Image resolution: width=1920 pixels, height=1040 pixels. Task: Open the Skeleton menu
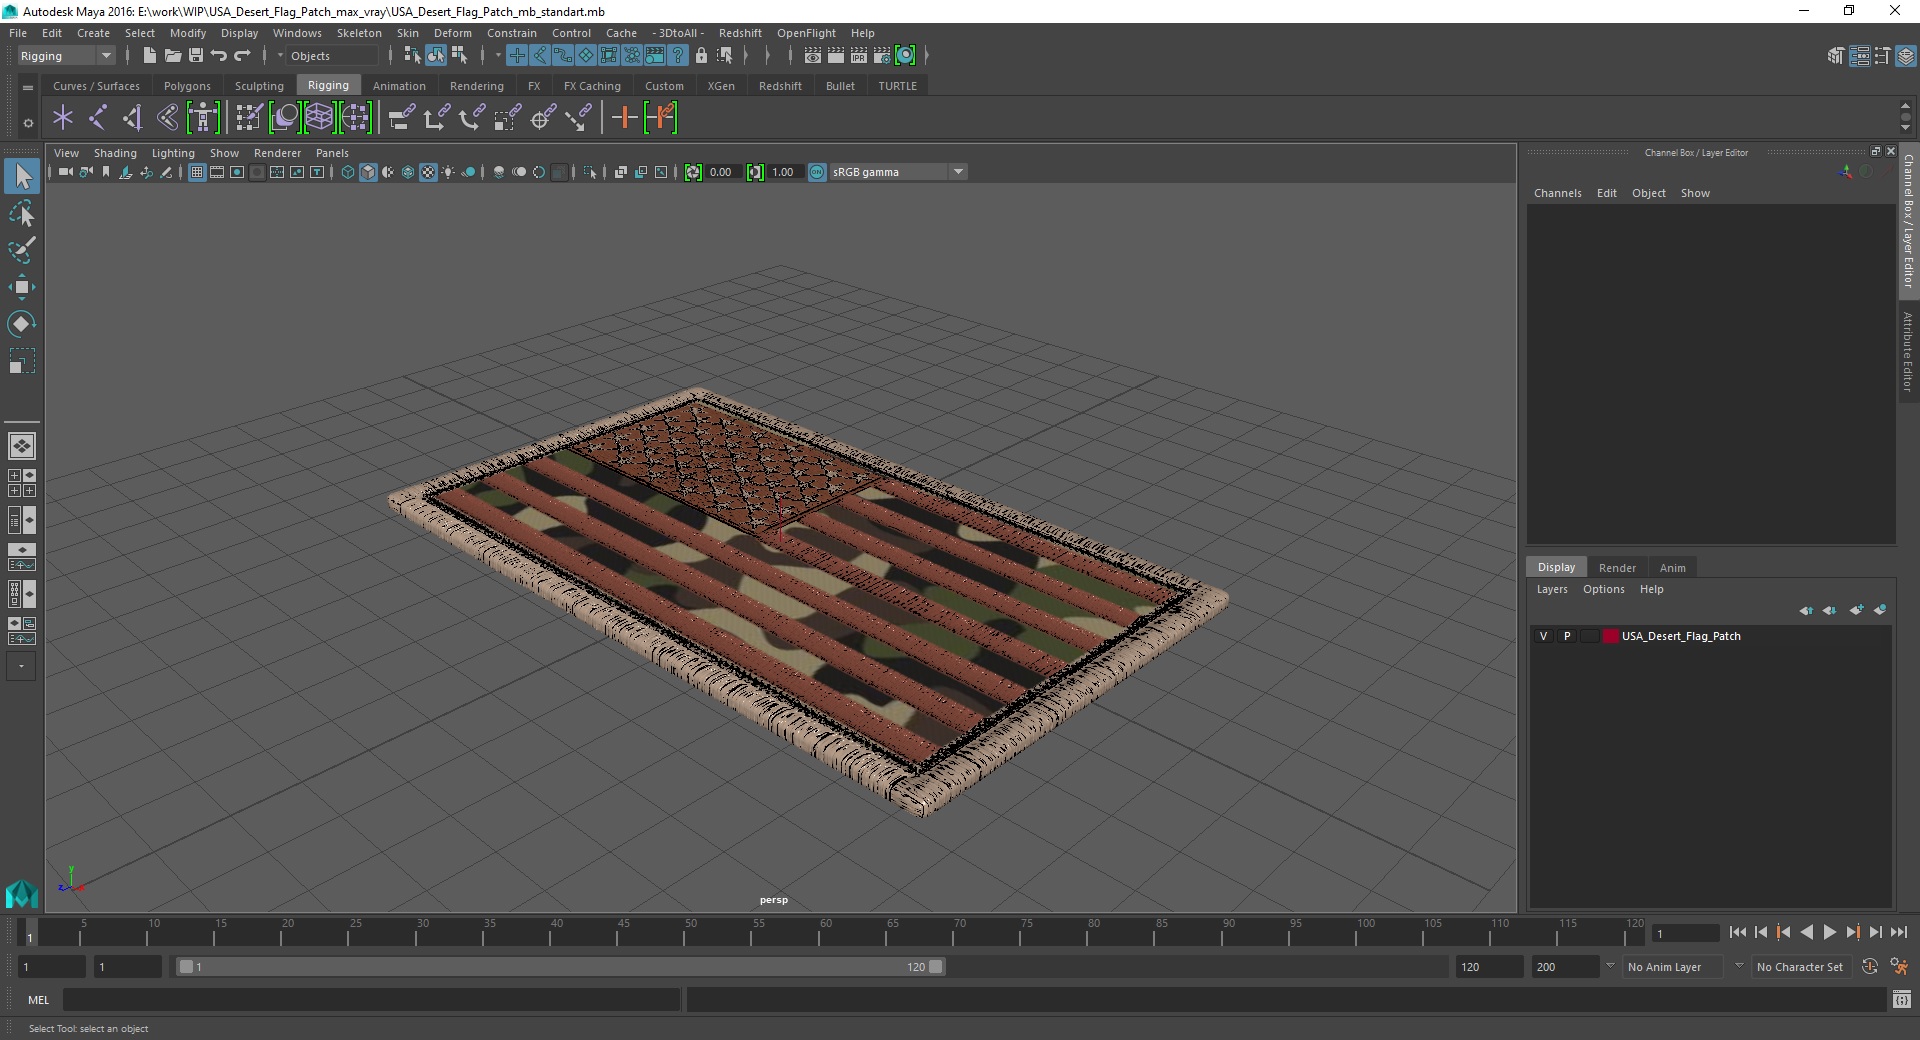(x=359, y=33)
